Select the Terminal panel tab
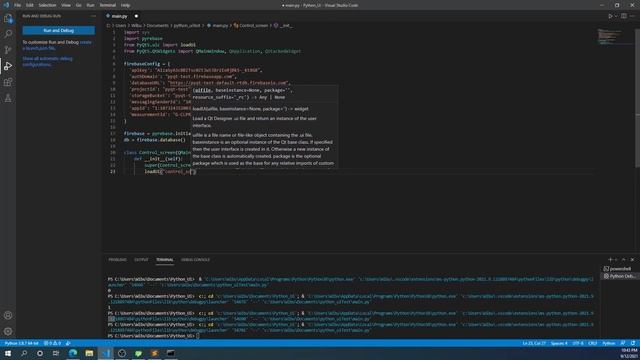Viewport: 640px width, 360px height. tap(164, 260)
